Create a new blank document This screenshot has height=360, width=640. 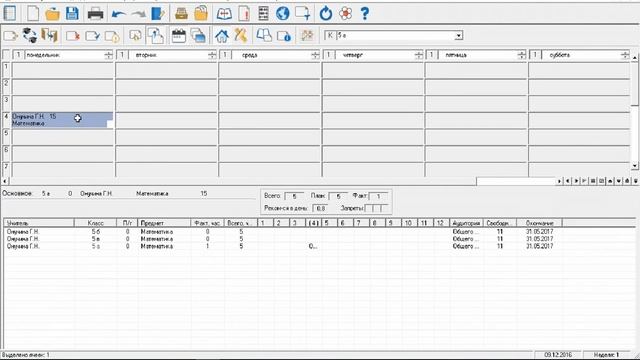point(33,13)
